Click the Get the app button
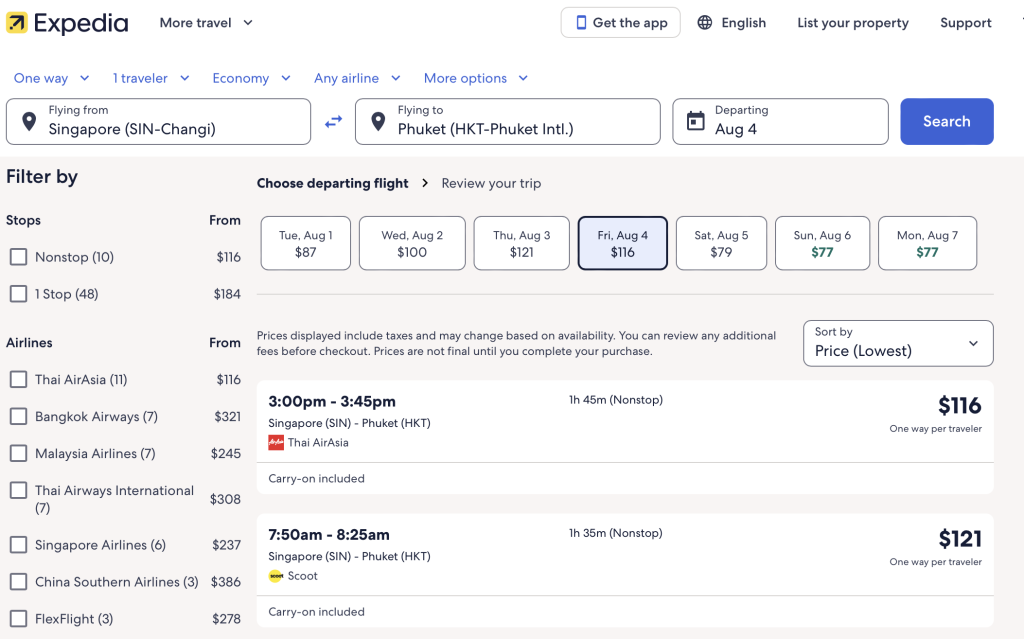Screen dimensions: 1024x639 (x=620, y=23)
